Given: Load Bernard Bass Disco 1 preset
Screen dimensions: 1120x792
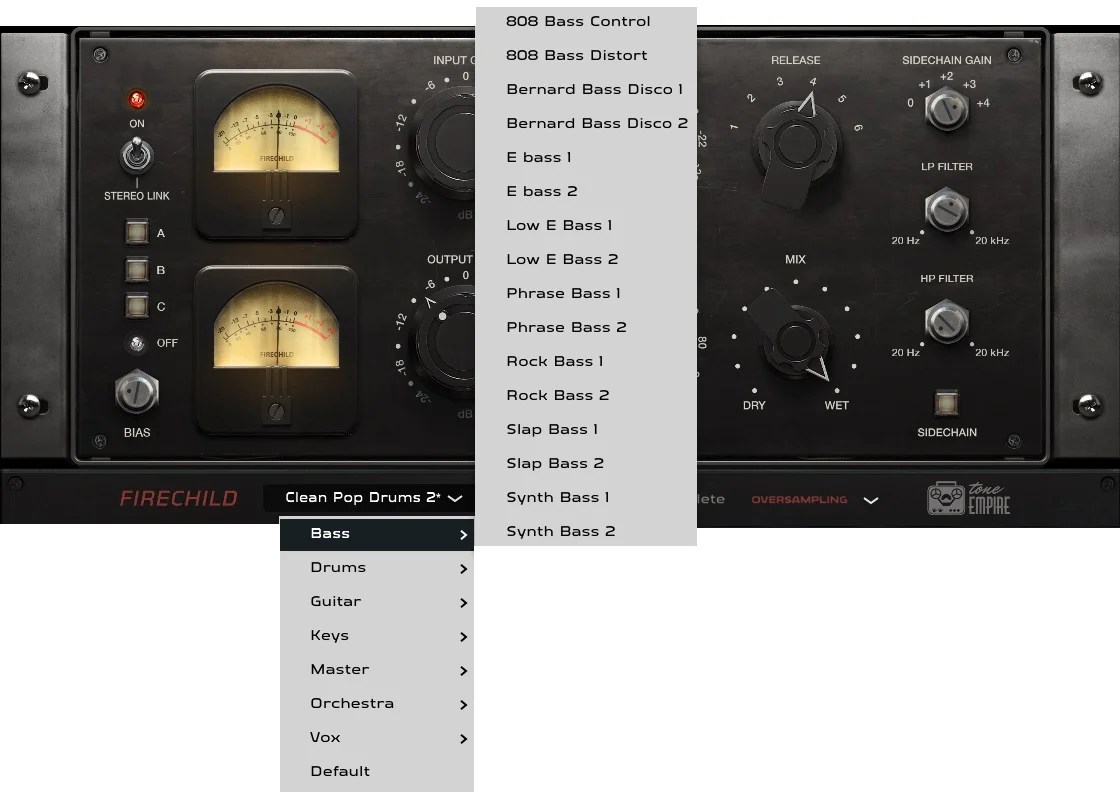Looking at the screenshot, I should click(586, 89).
